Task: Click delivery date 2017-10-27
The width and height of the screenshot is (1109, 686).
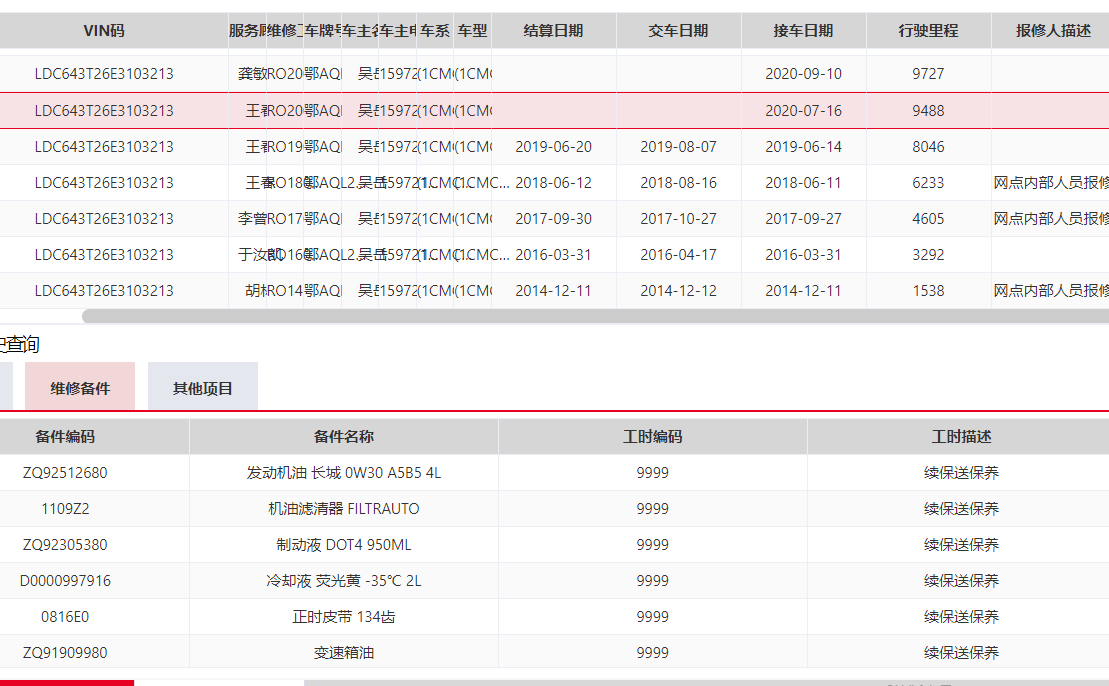Action: coord(678,219)
